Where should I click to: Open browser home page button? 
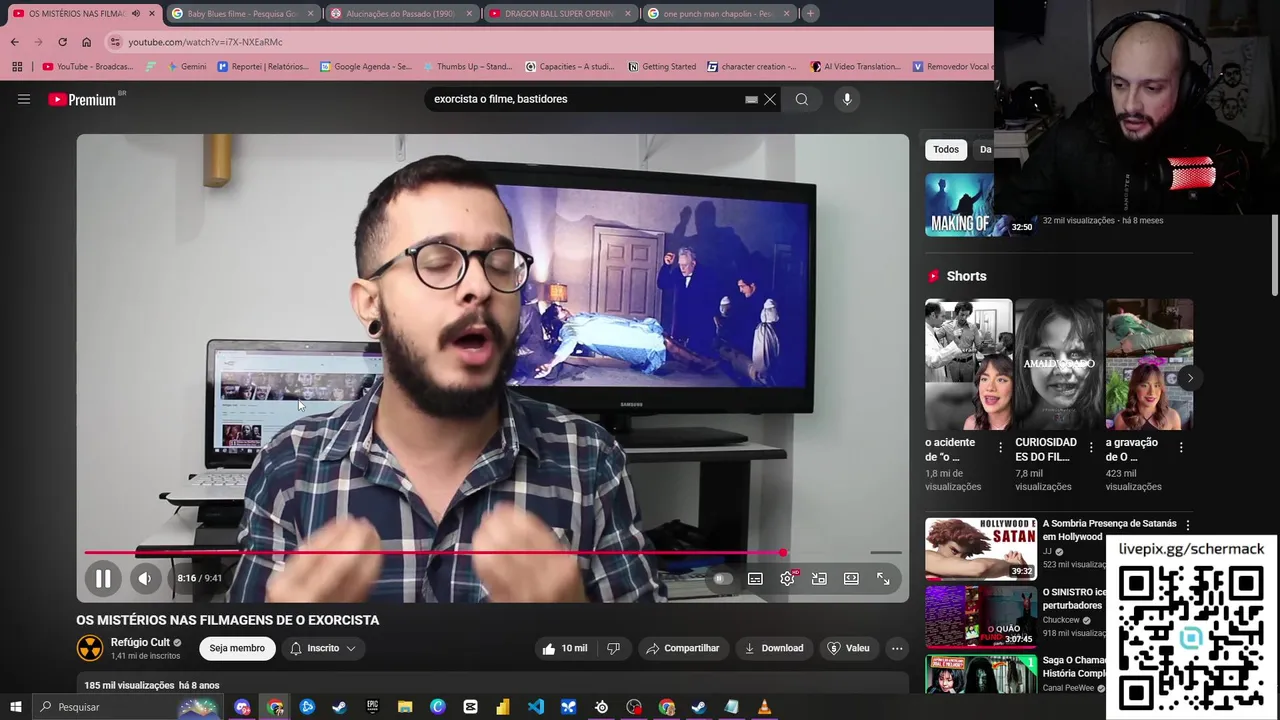pos(86,42)
